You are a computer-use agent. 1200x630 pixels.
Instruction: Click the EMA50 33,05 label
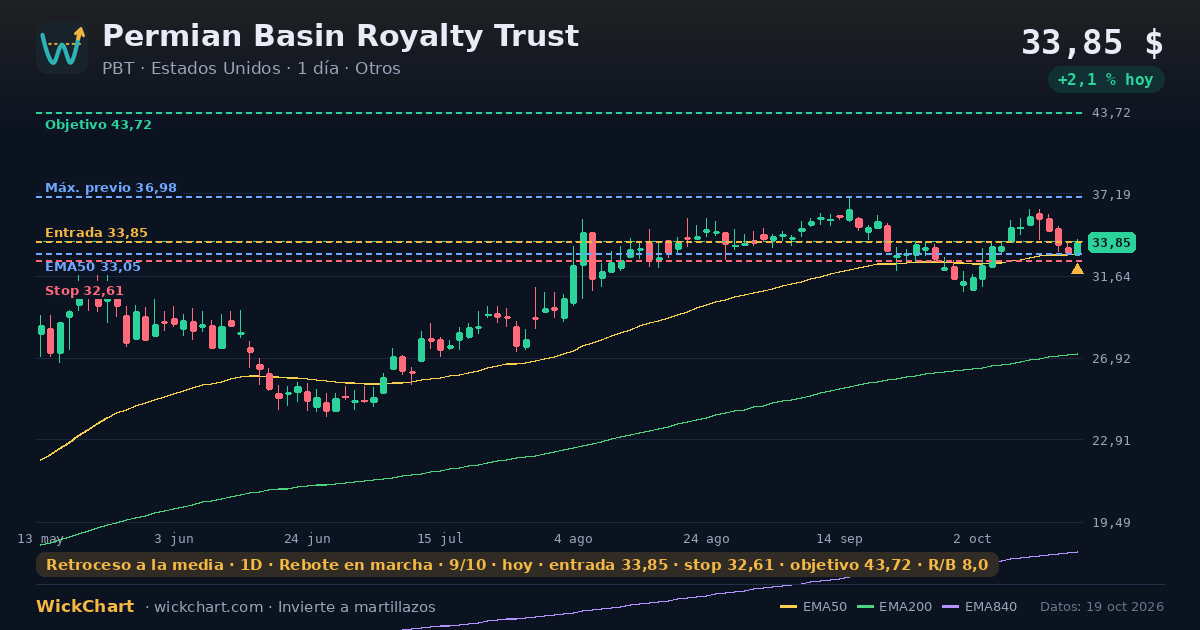93,267
